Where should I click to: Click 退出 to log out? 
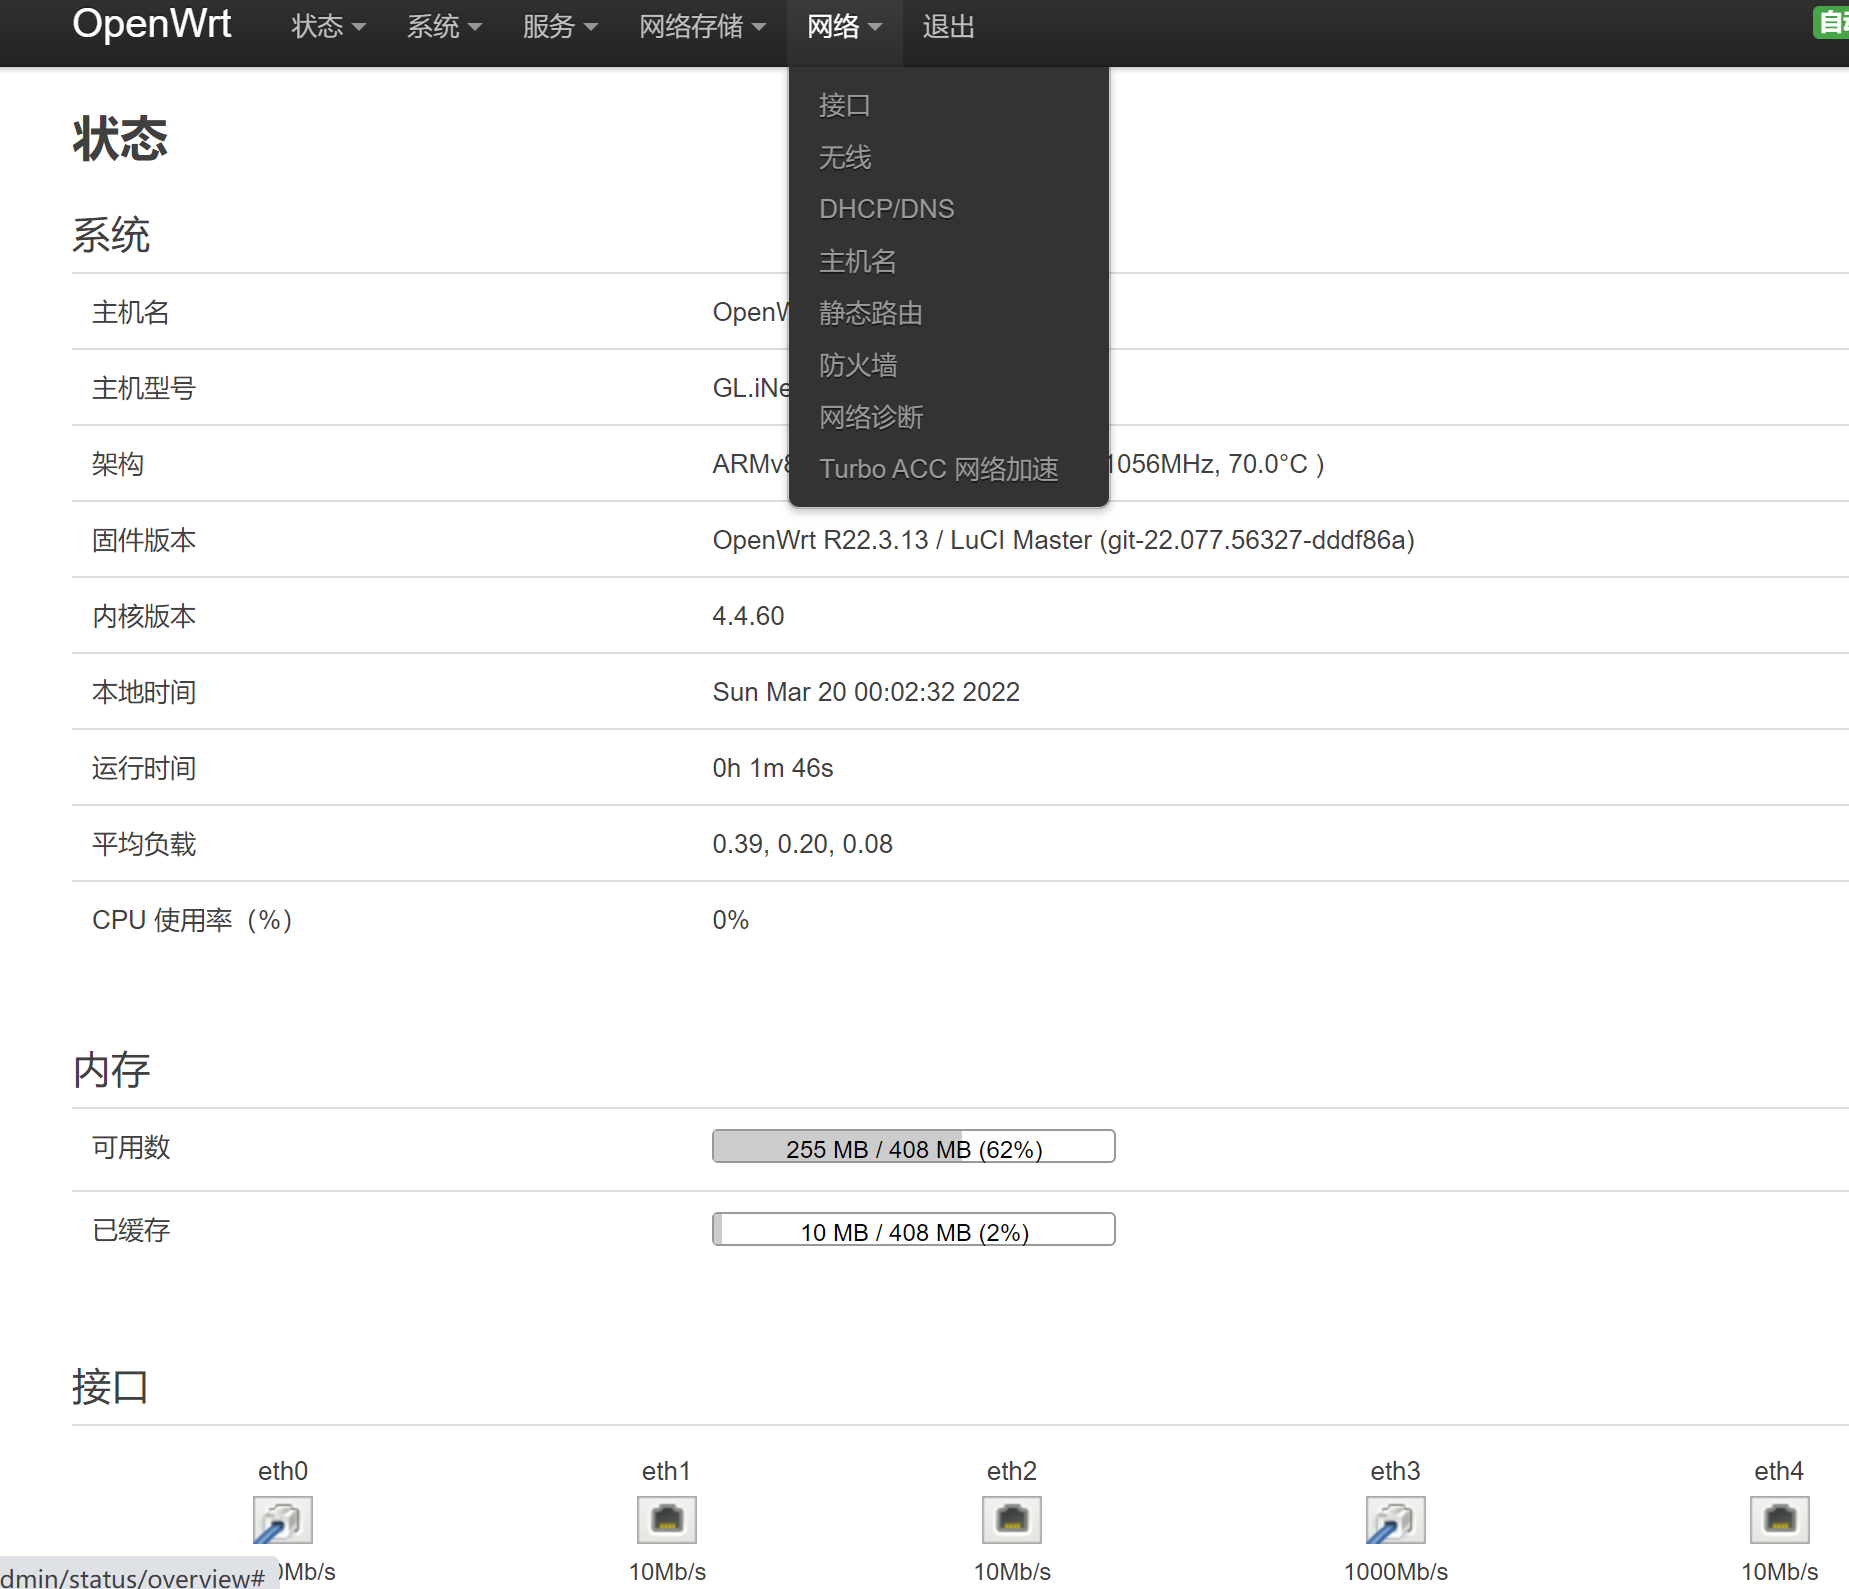[946, 27]
